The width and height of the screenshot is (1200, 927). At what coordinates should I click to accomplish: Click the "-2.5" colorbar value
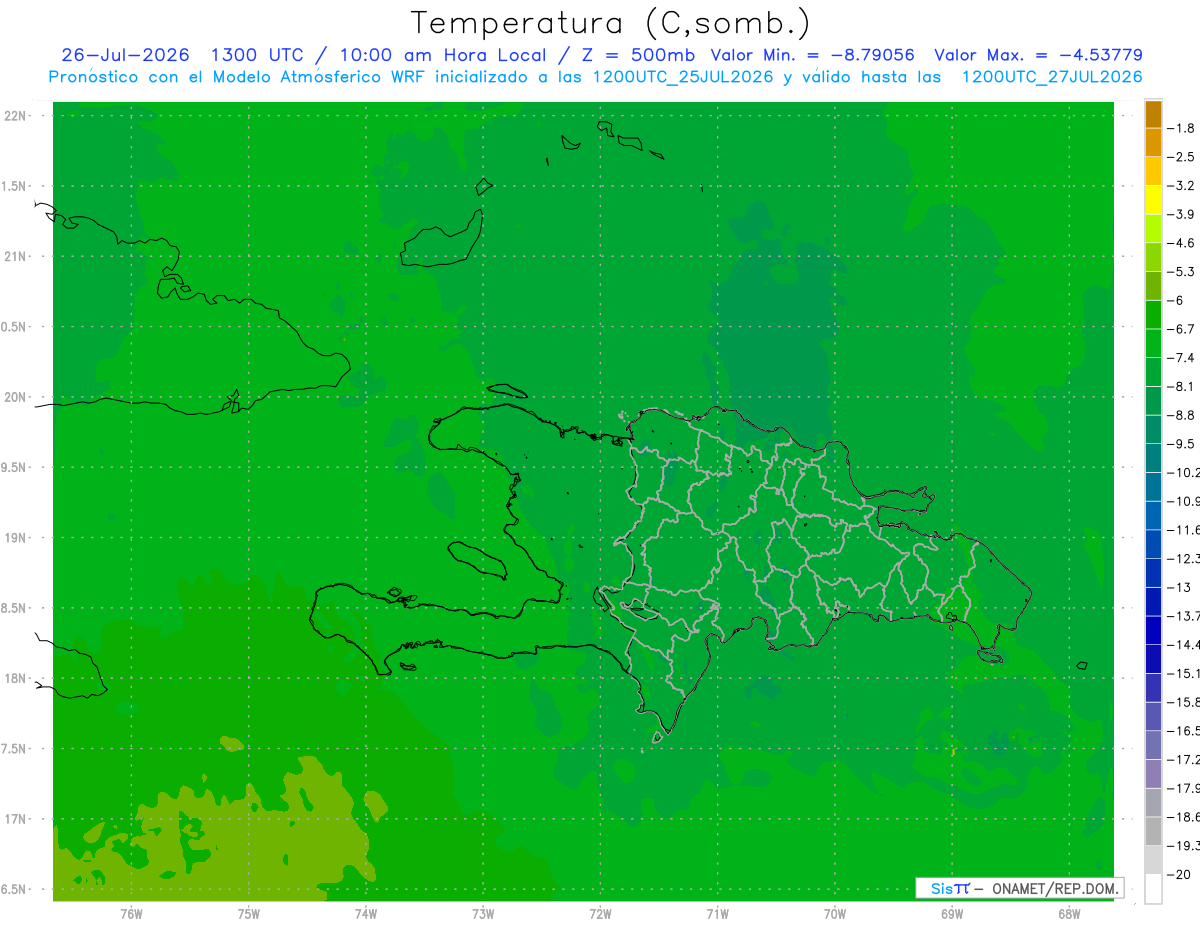click(x=1182, y=157)
